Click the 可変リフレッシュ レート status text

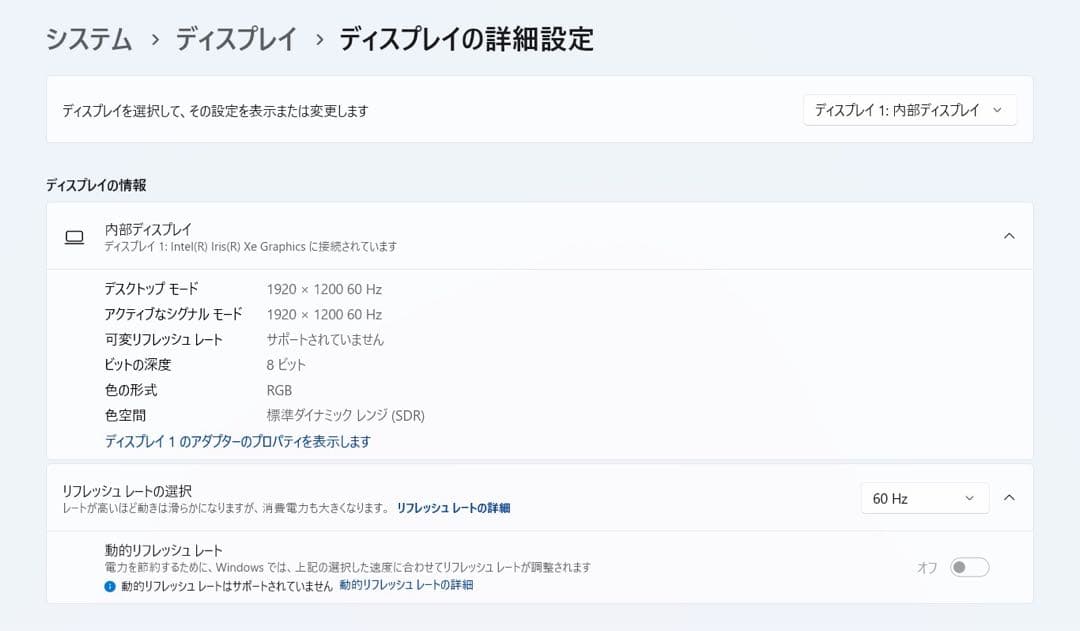(324, 339)
